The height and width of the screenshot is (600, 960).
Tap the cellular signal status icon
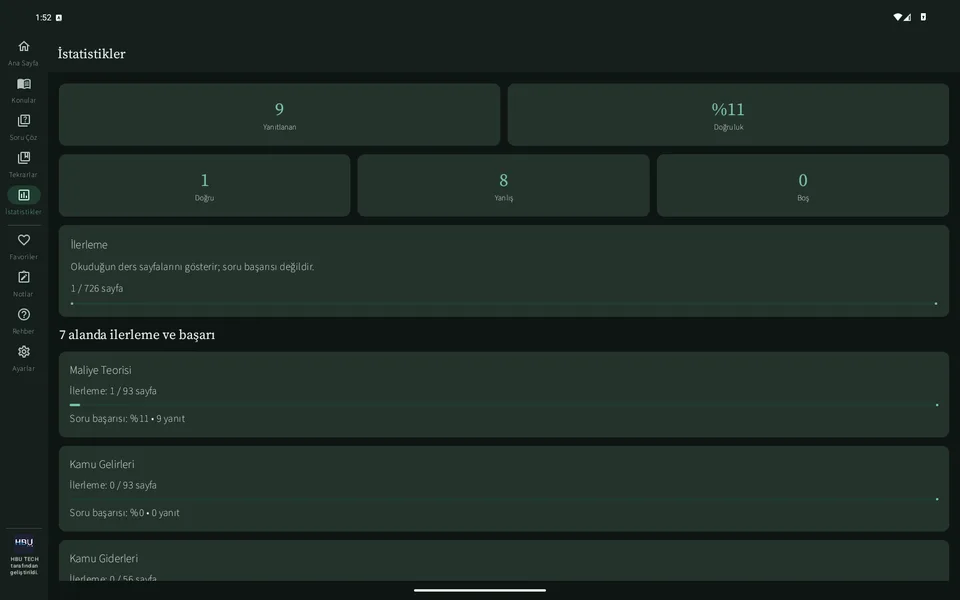(x=907, y=17)
